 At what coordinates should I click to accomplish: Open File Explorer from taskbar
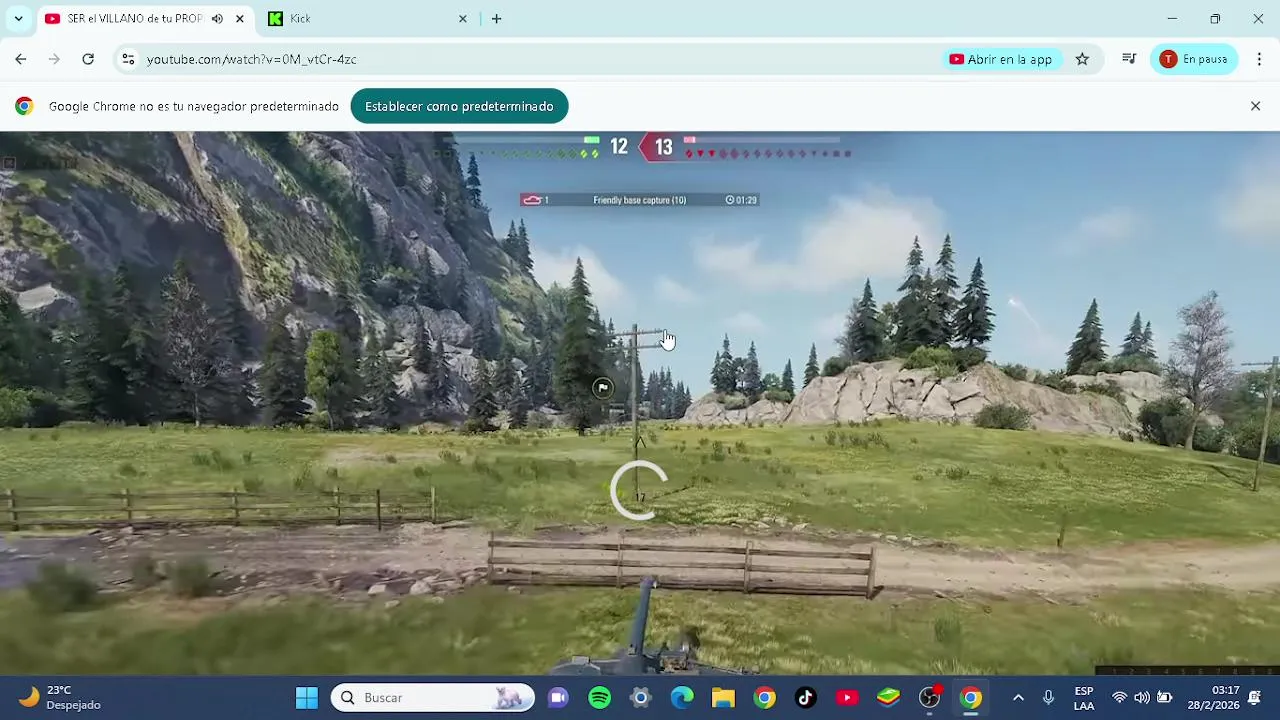tap(723, 697)
